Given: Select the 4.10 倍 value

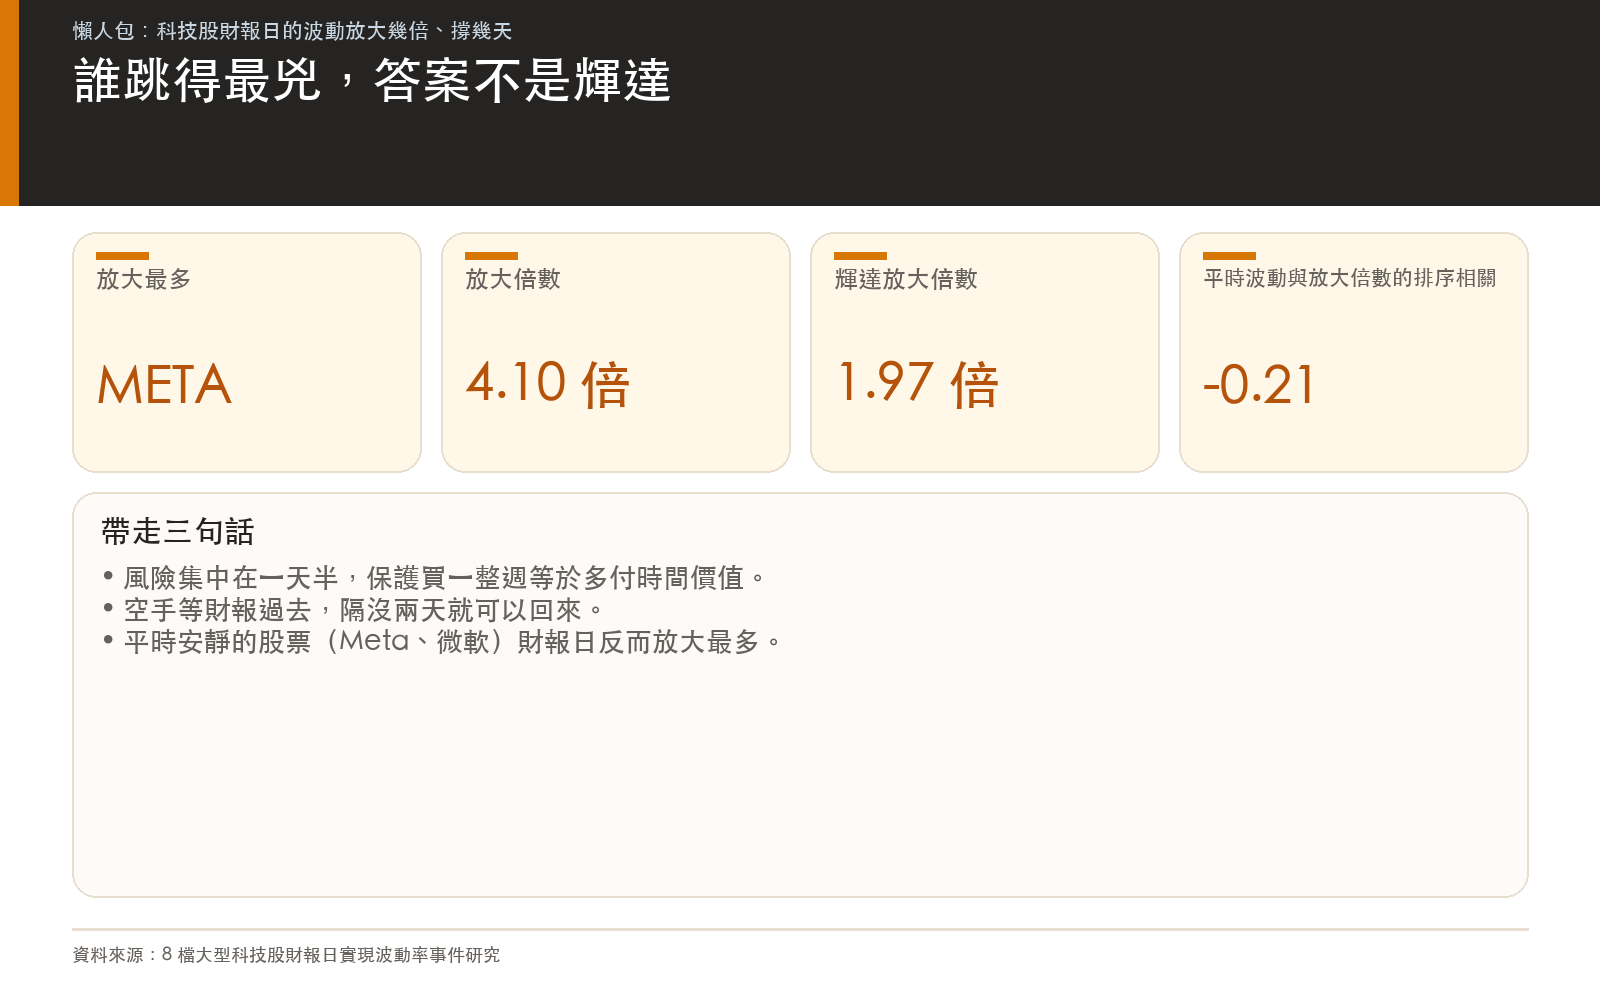Looking at the screenshot, I should 548,385.
